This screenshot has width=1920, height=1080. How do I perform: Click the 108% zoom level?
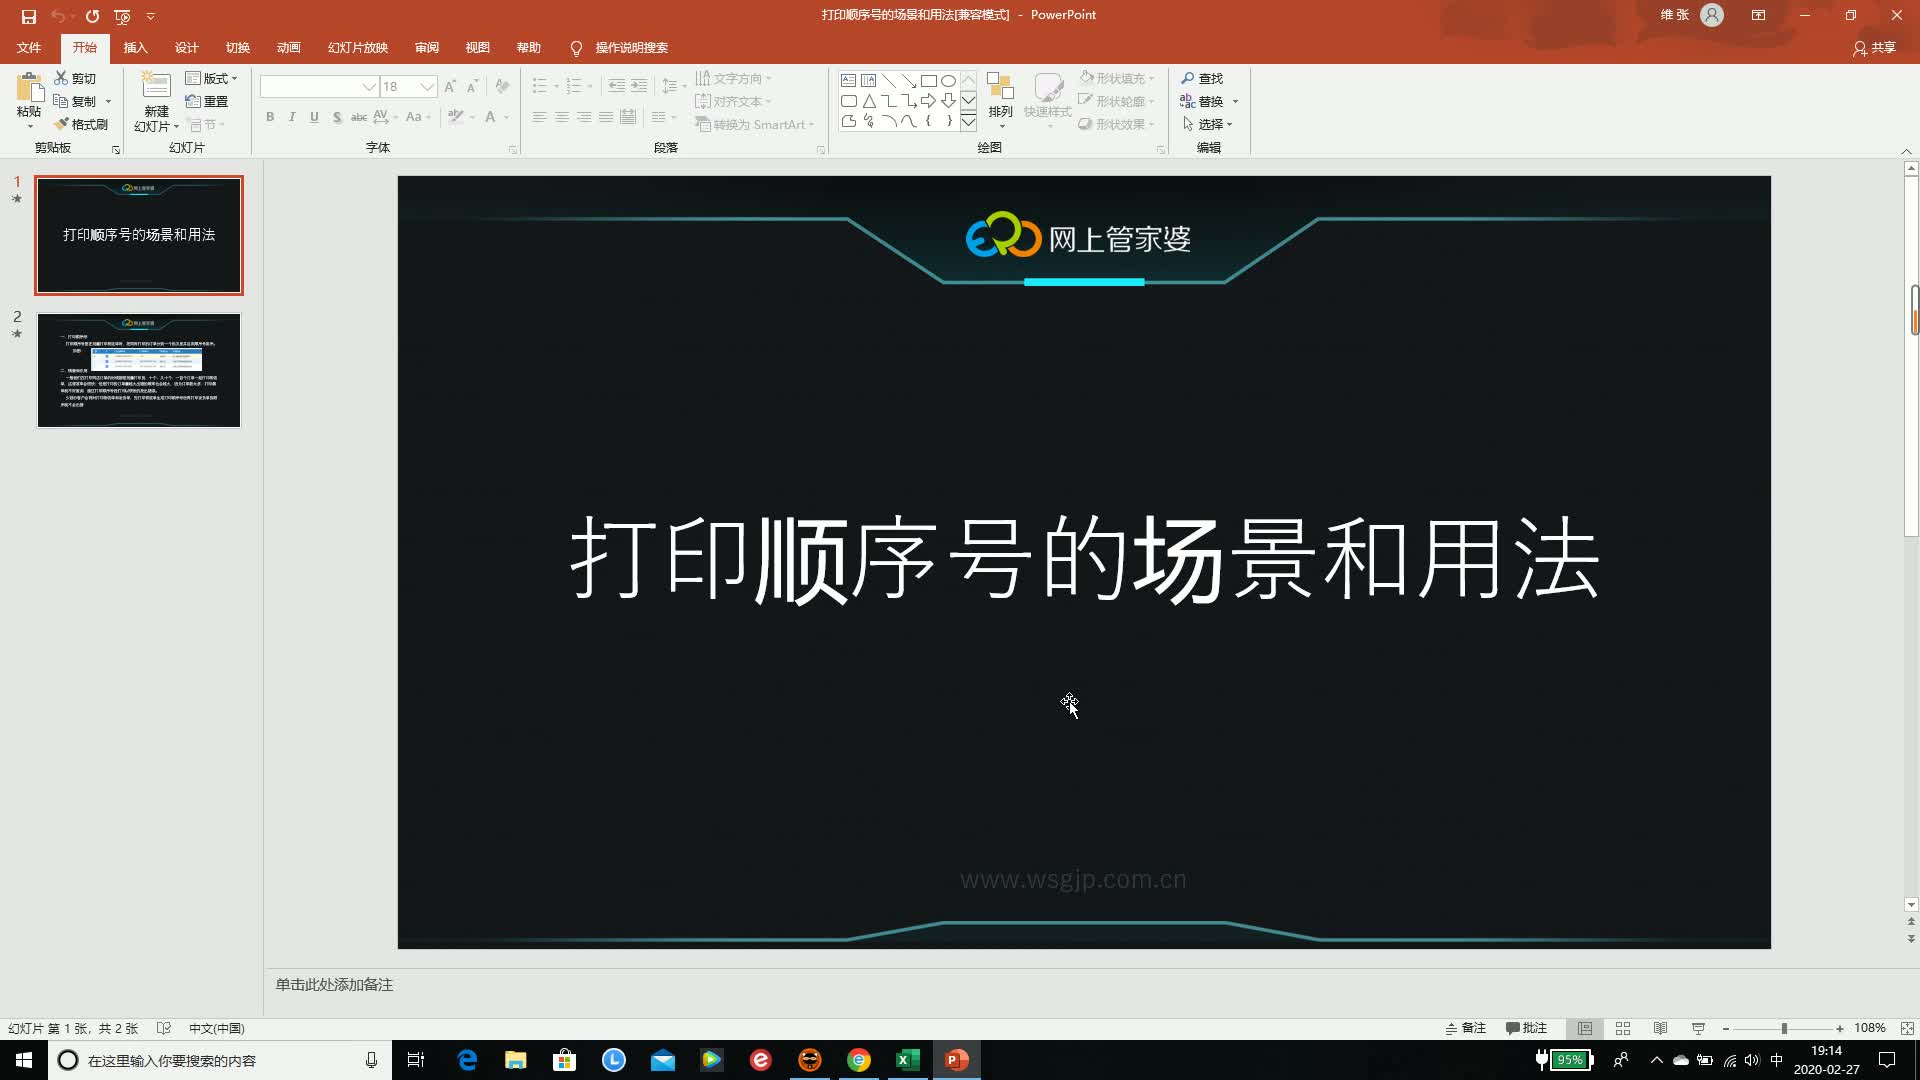tap(1869, 1028)
